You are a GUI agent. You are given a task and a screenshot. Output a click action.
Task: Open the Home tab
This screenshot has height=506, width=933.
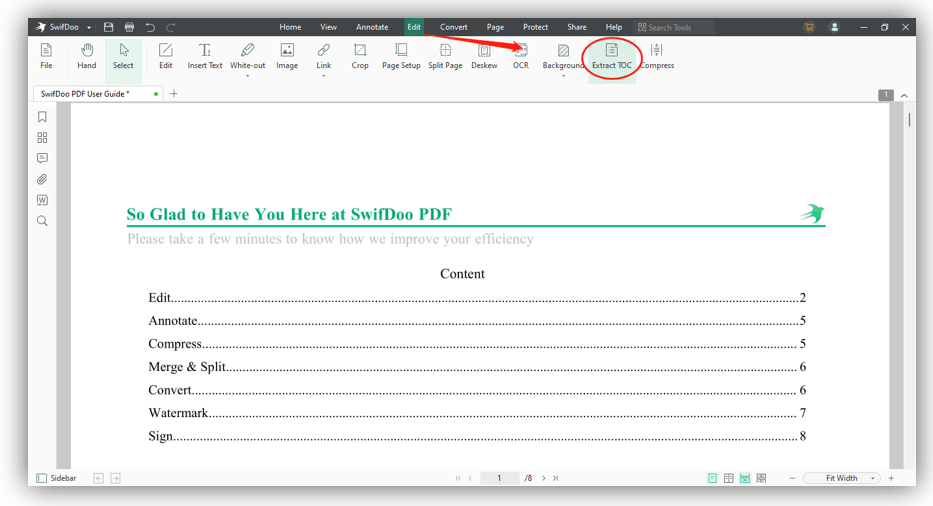pos(290,27)
